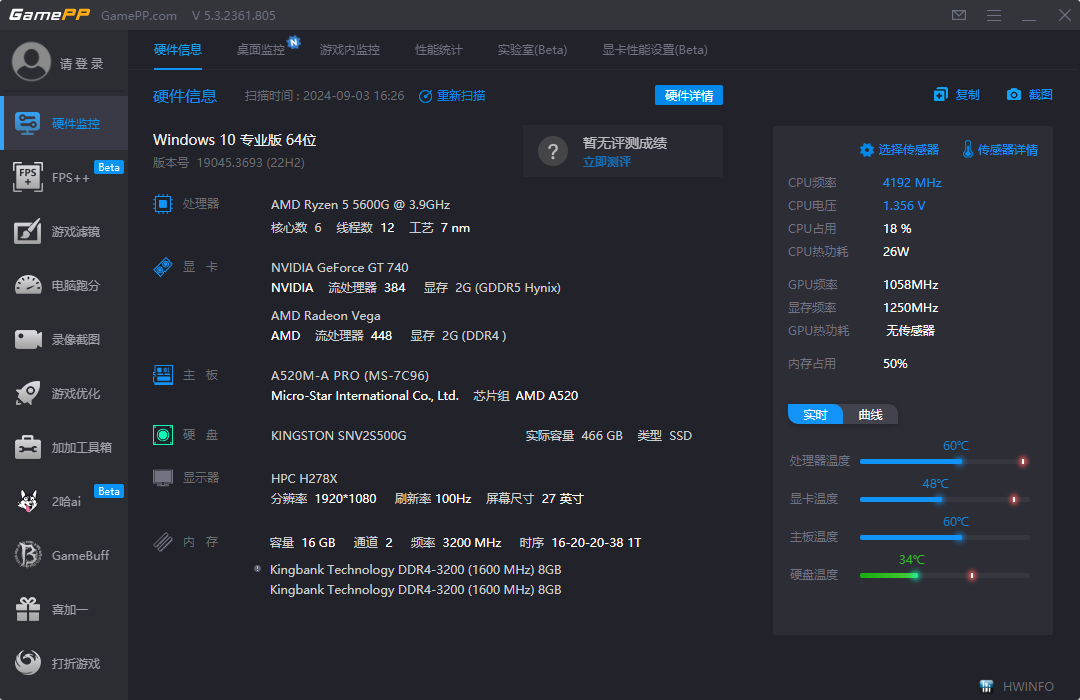This screenshot has width=1080, height=700.
Task: Select the 实时 realtime tab toggle
Action: click(x=814, y=413)
